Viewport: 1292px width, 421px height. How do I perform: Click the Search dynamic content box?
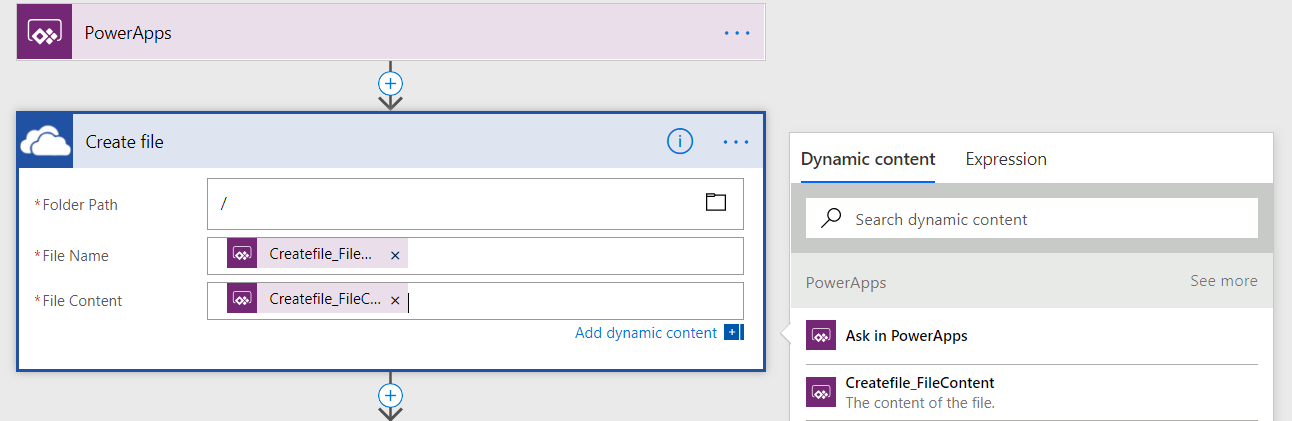click(x=1040, y=219)
